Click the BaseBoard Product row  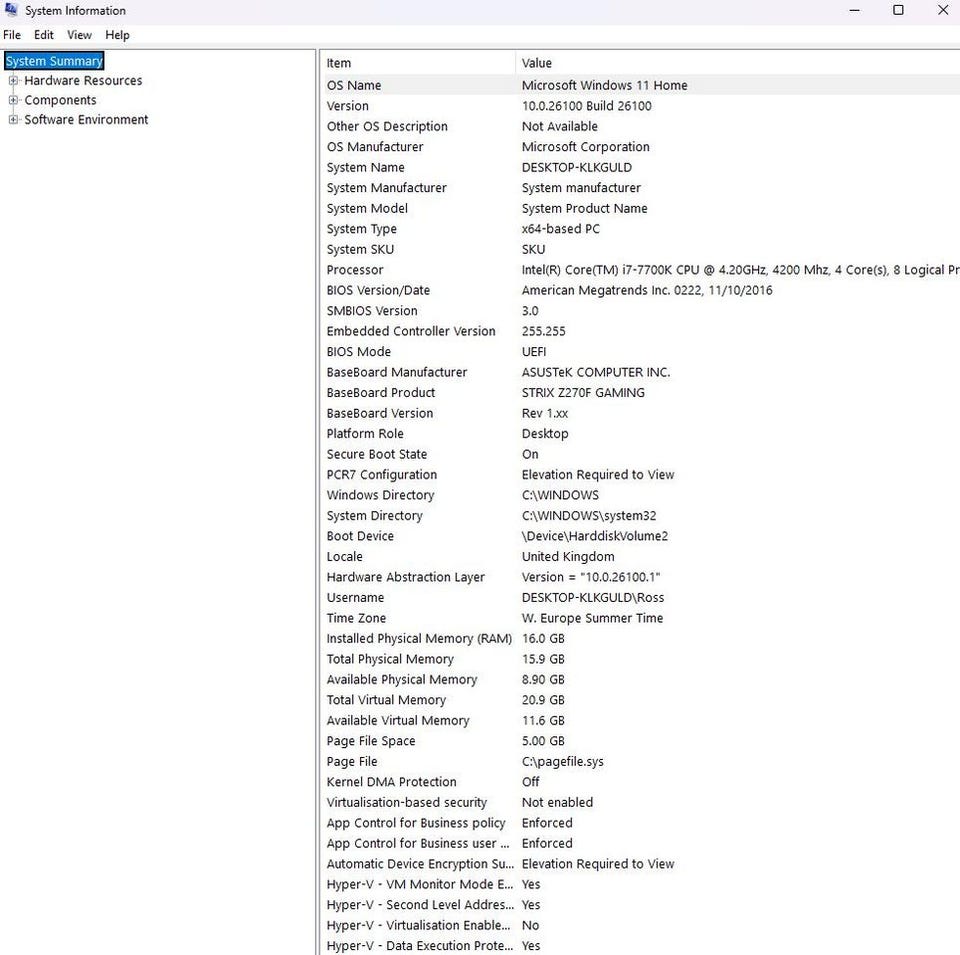pos(381,393)
